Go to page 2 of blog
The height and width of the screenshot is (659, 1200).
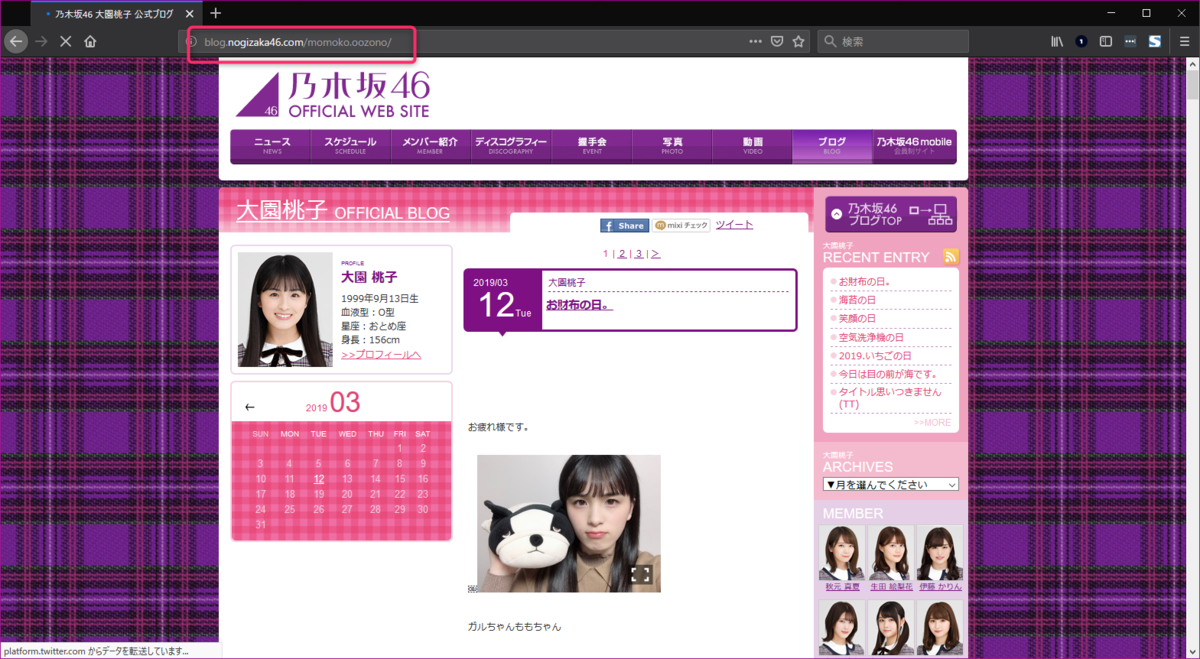(x=621, y=254)
